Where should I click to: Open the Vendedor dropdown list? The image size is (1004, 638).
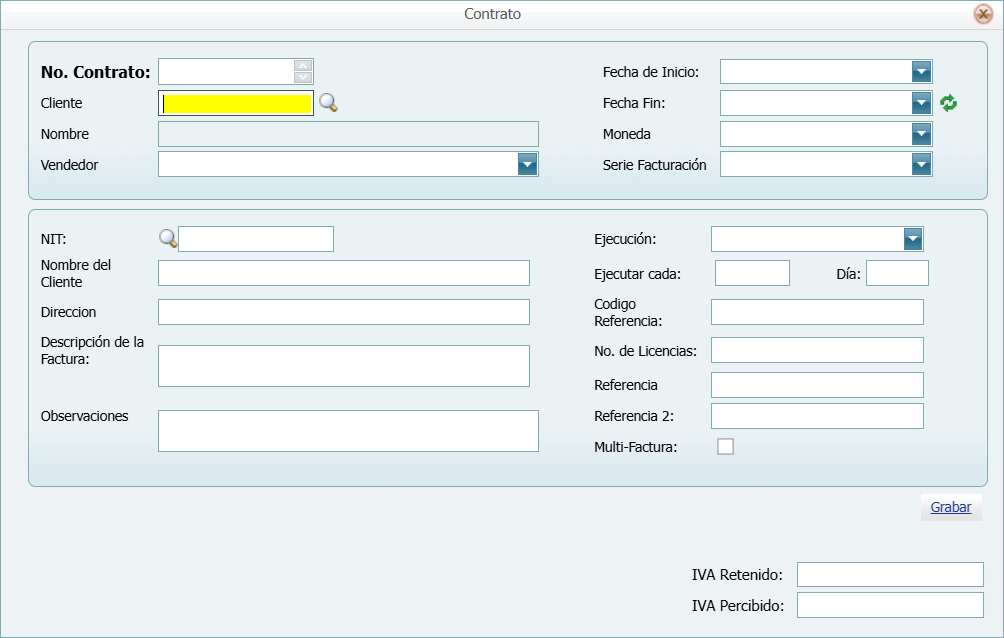coord(527,165)
